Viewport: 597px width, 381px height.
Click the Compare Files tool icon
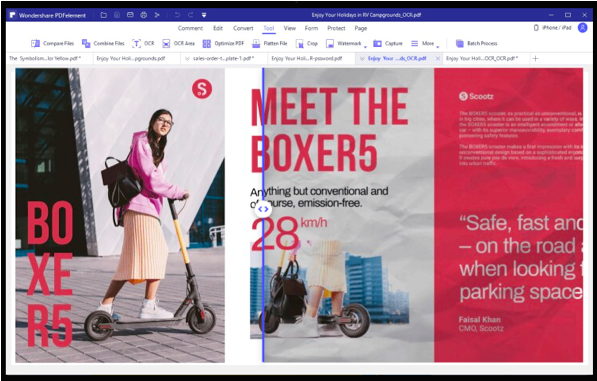coord(35,43)
